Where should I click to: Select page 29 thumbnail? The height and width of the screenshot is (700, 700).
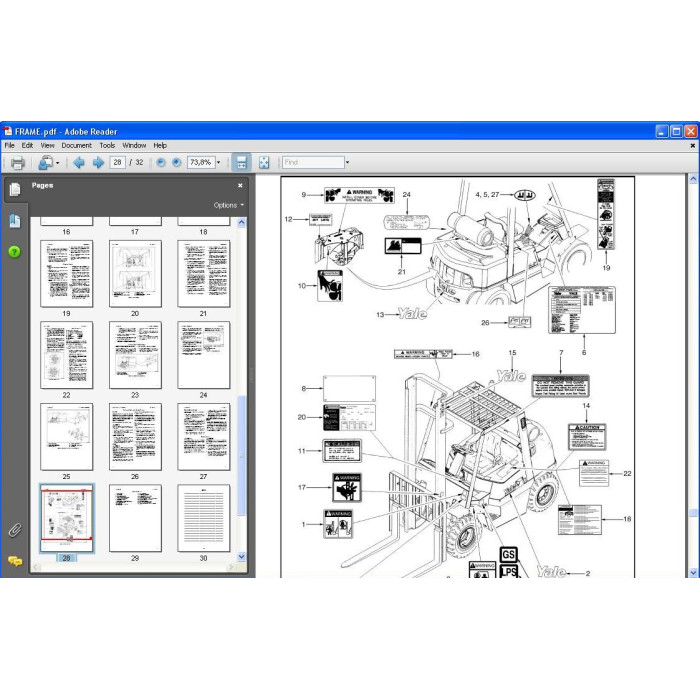[x=135, y=519]
